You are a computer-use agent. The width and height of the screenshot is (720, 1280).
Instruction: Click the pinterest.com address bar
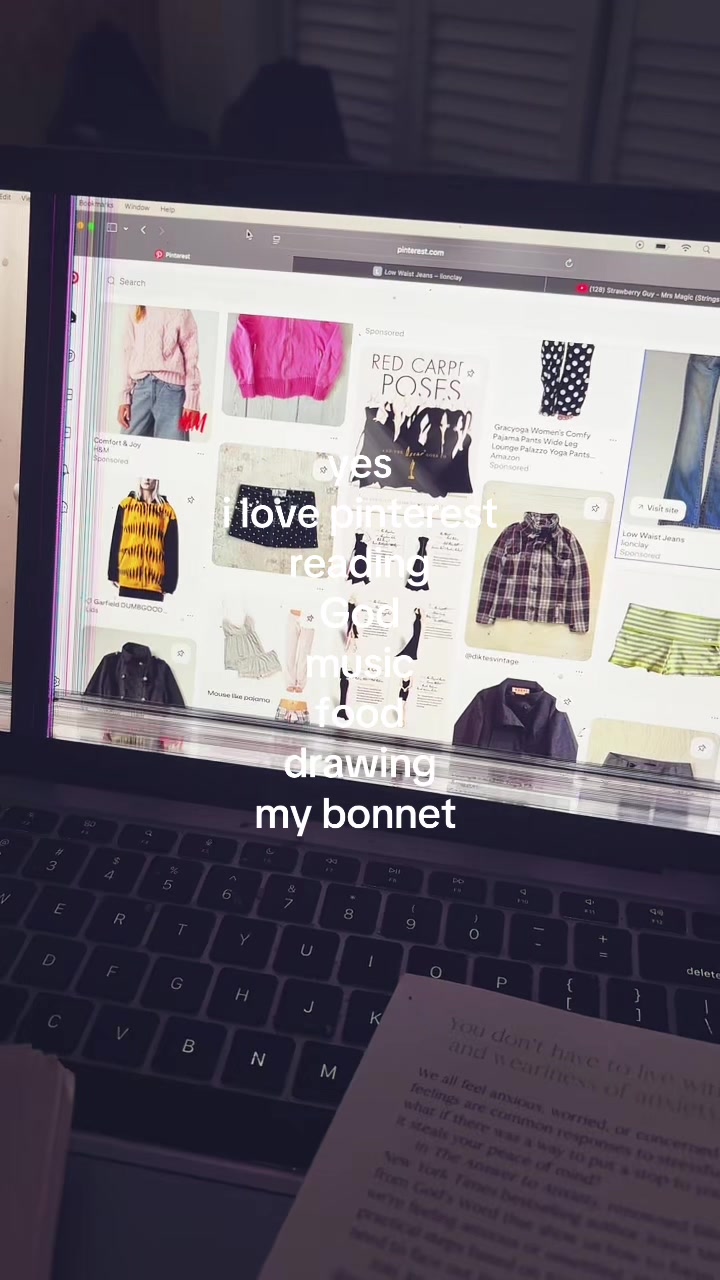tap(420, 251)
